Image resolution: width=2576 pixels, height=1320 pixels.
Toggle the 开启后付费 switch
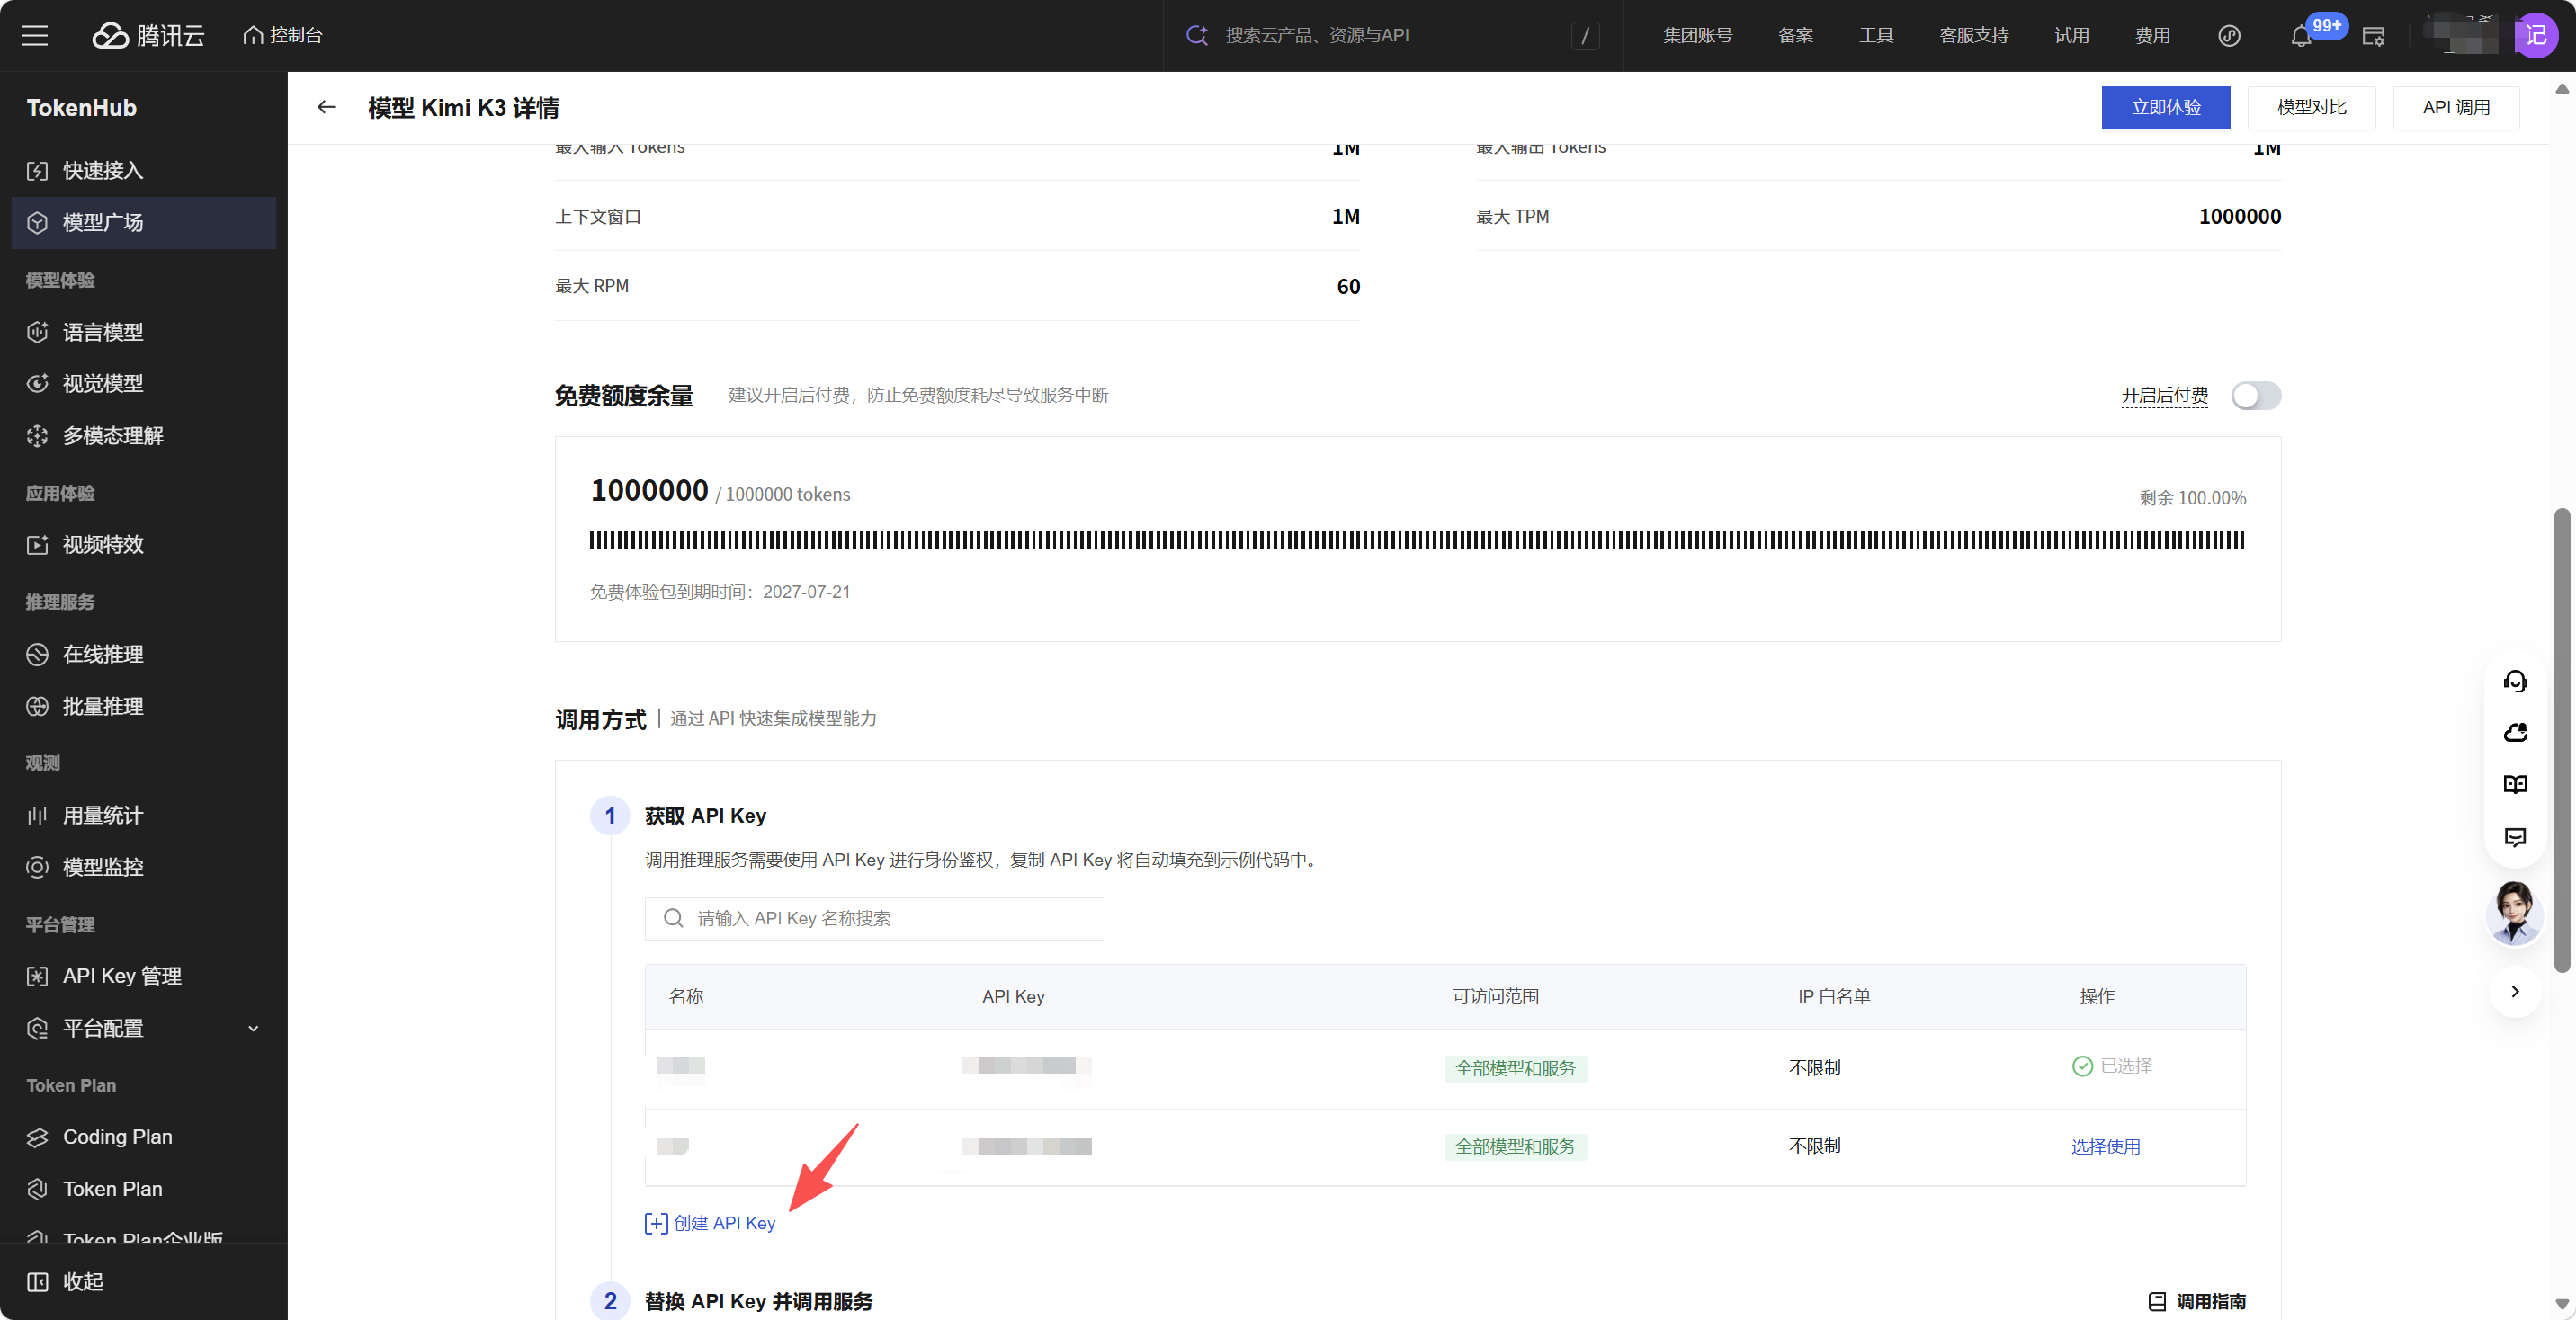point(2256,396)
